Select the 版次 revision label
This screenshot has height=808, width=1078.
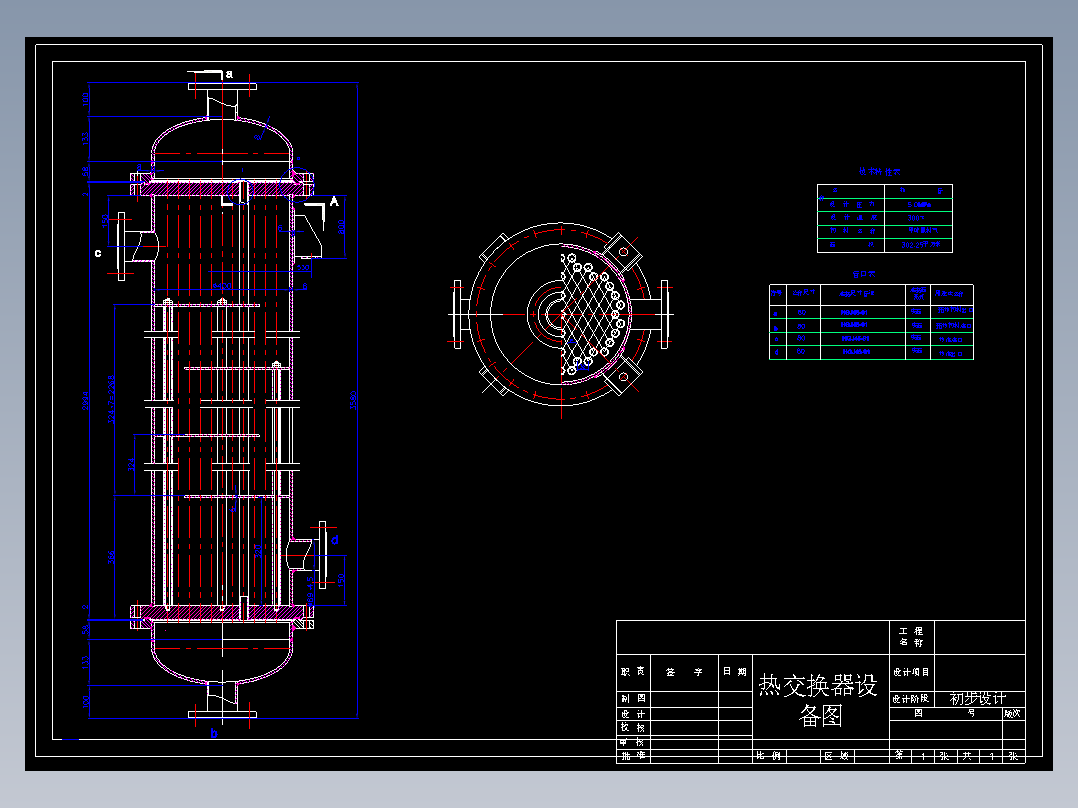[x=1013, y=714]
